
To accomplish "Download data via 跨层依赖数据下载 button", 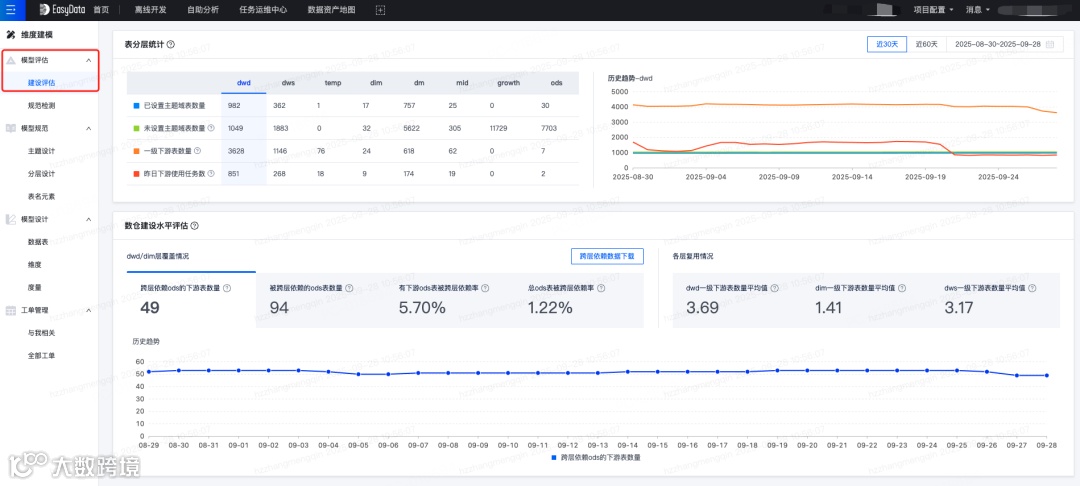I will coord(607,256).
